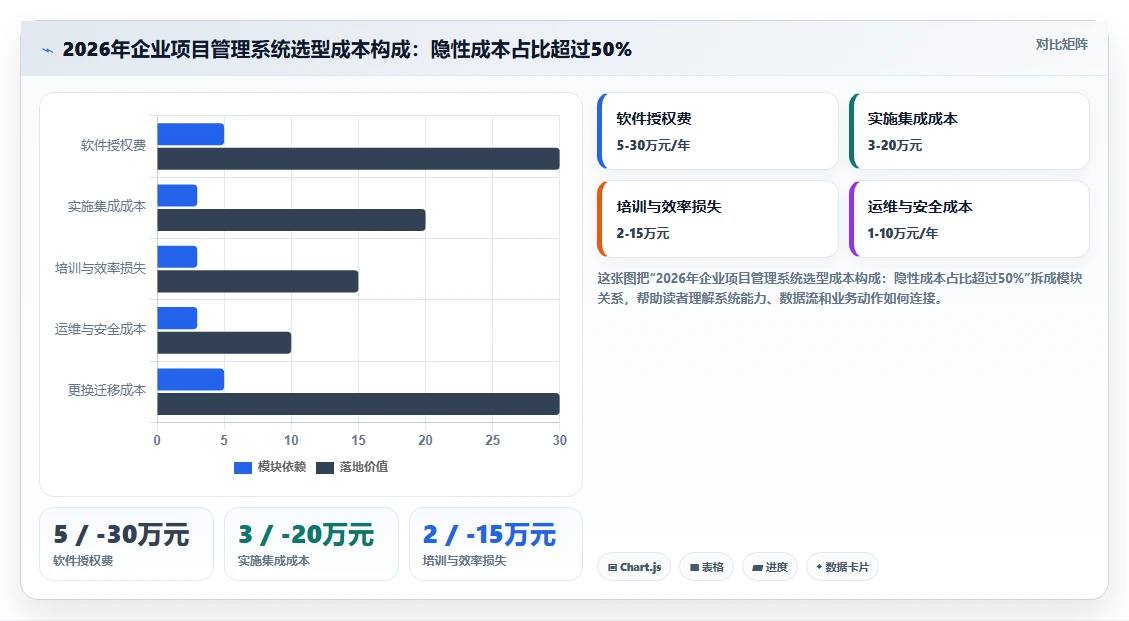Click the x-axis tick value 30
The height and width of the screenshot is (621, 1129).
pyautogui.click(x=559, y=440)
